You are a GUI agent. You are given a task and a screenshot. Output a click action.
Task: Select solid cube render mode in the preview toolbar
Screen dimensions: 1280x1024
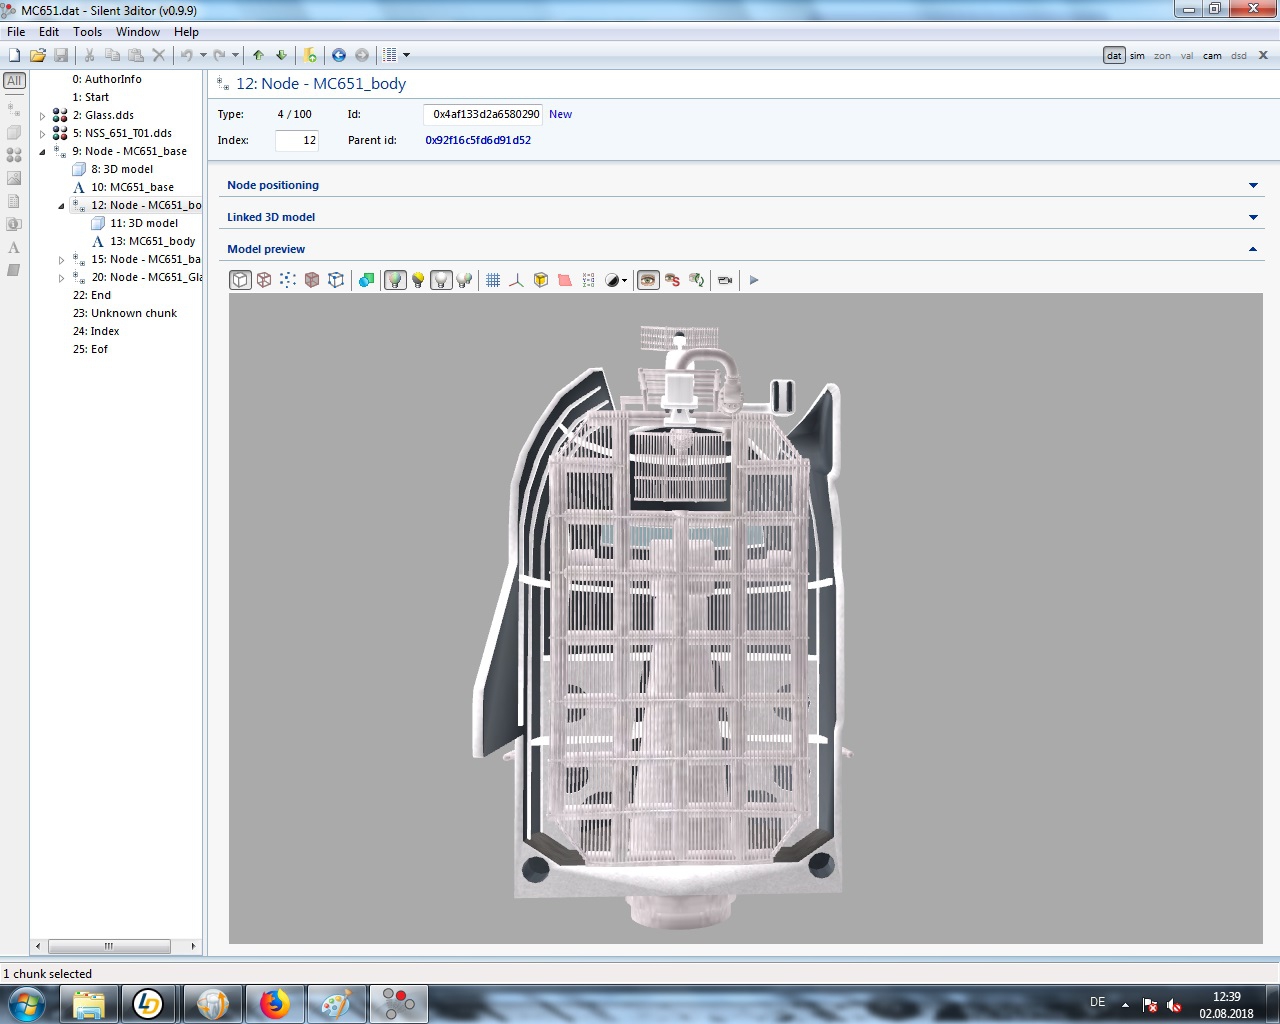(x=240, y=280)
